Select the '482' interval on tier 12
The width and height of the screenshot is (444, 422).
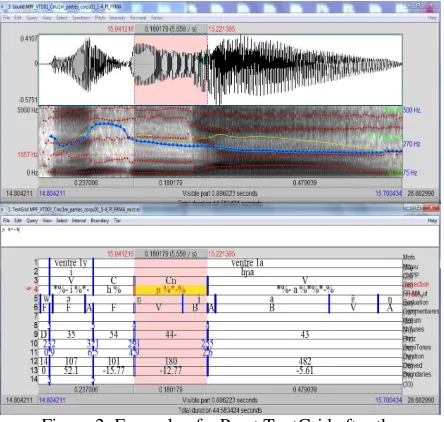[305, 361]
